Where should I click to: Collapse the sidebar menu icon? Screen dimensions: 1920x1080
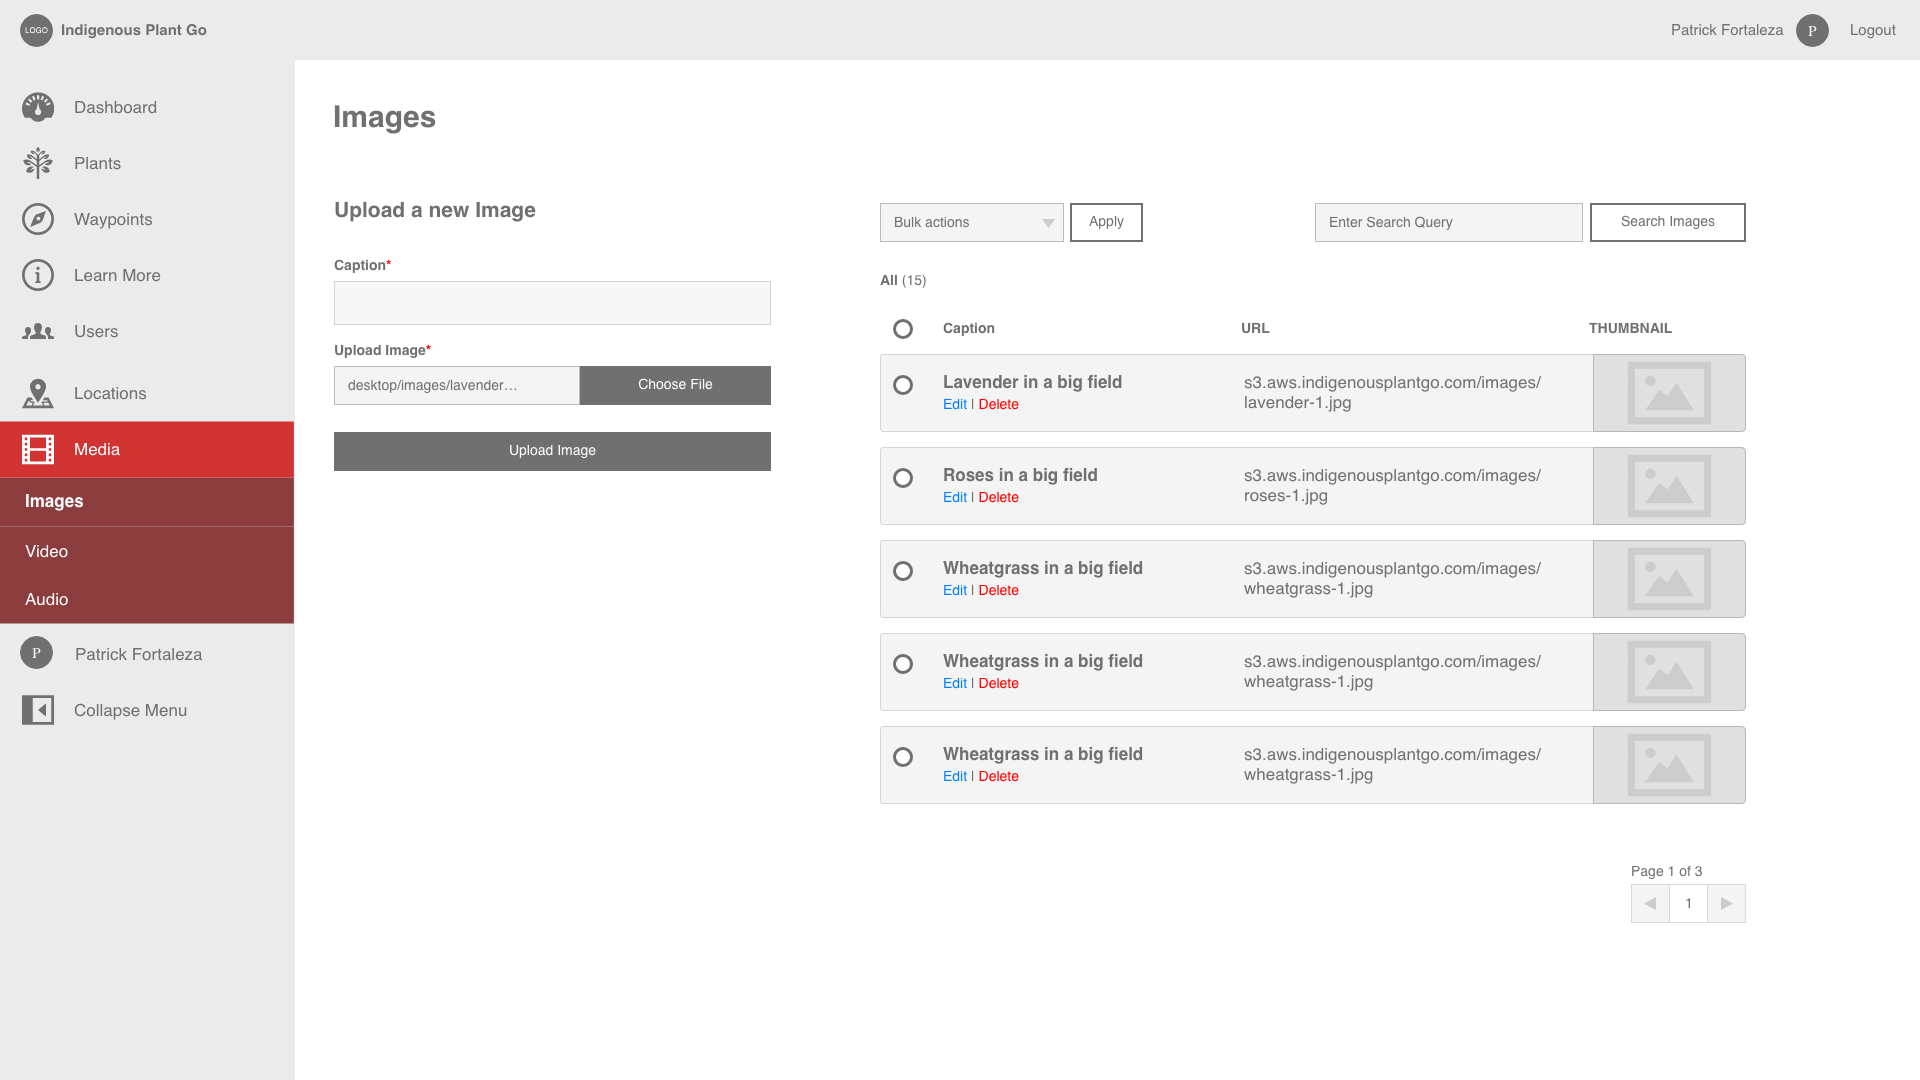click(x=38, y=710)
